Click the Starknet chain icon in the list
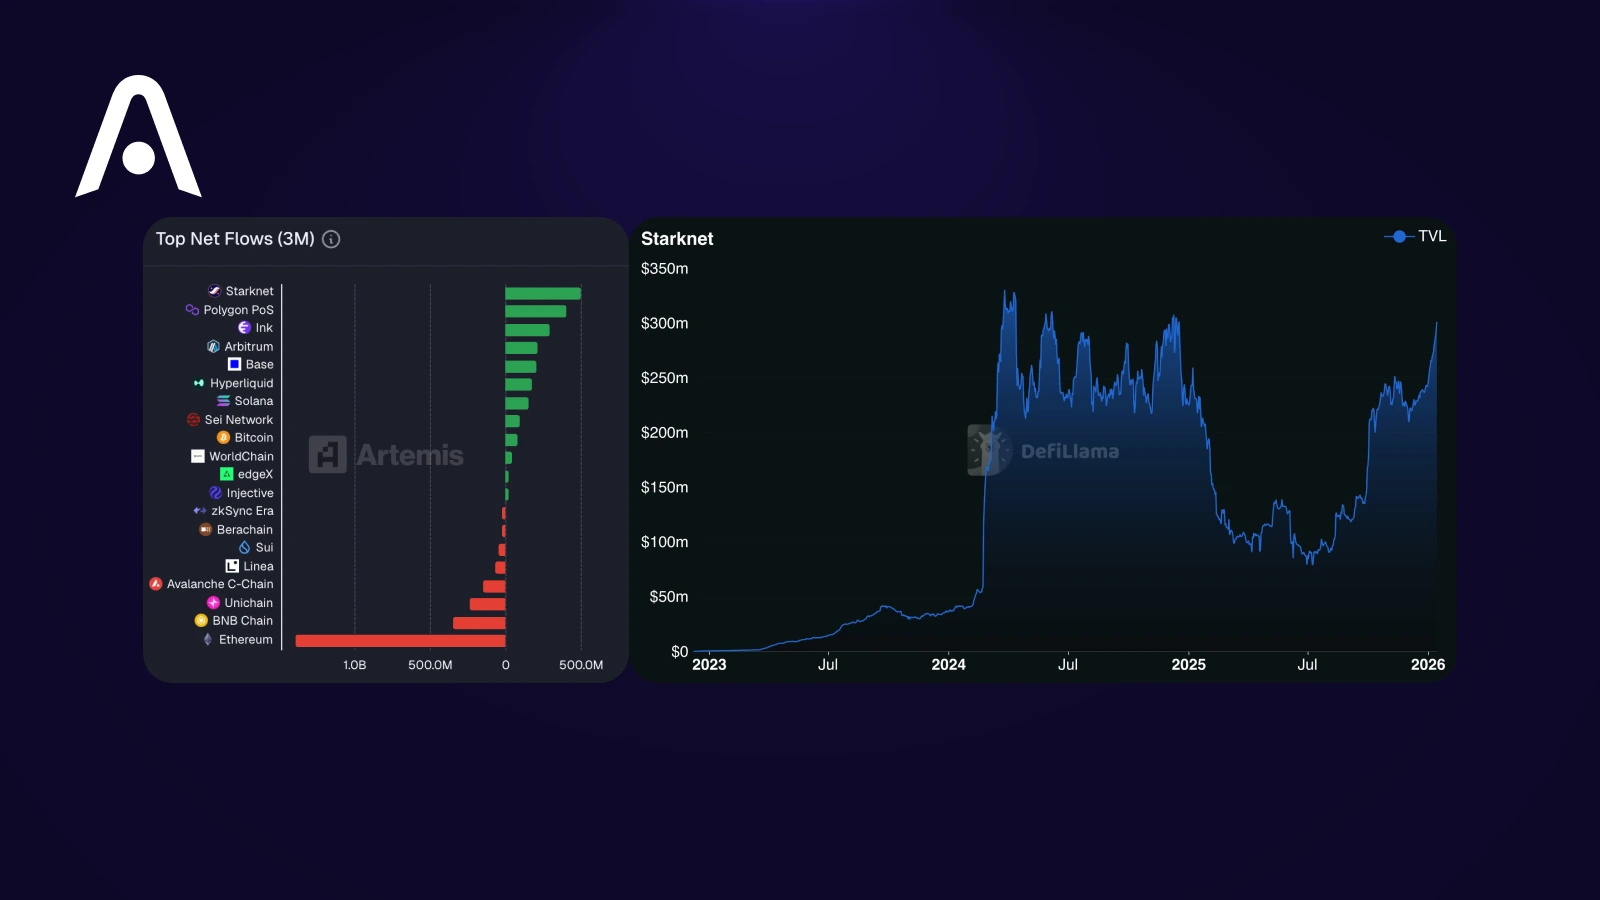Viewport: 1600px width, 900px height. coord(214,291)
